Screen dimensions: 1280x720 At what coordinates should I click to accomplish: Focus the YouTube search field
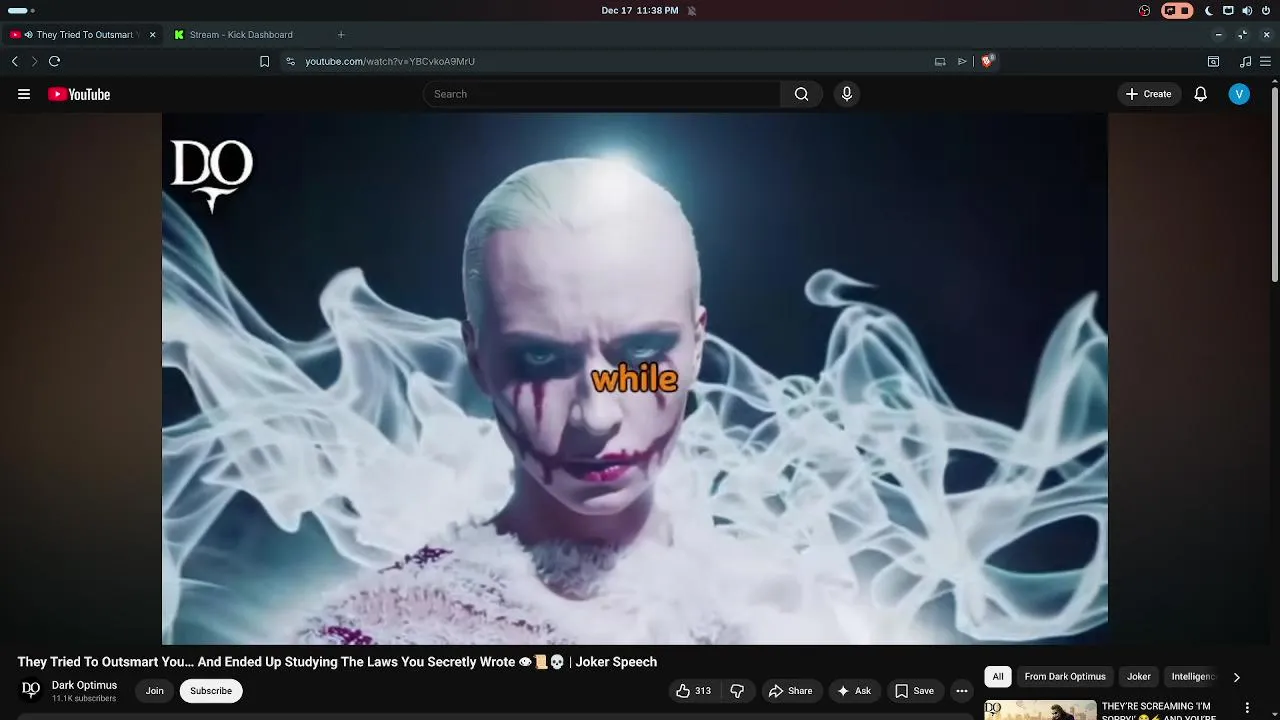[602, 94]
